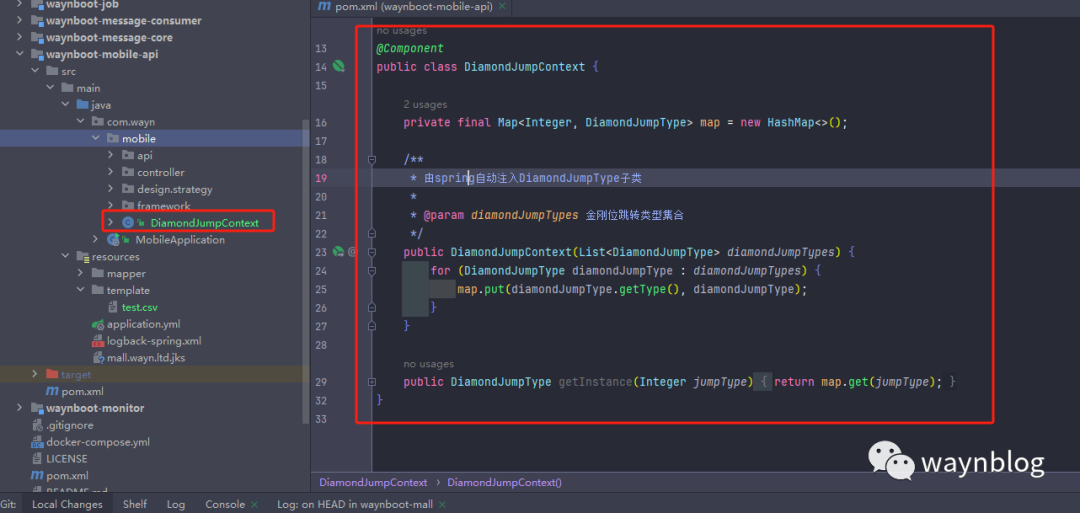Select the main folder
Image resolution: width=1080 pixels, height=513 pixels.
click(x=88, y=88)
